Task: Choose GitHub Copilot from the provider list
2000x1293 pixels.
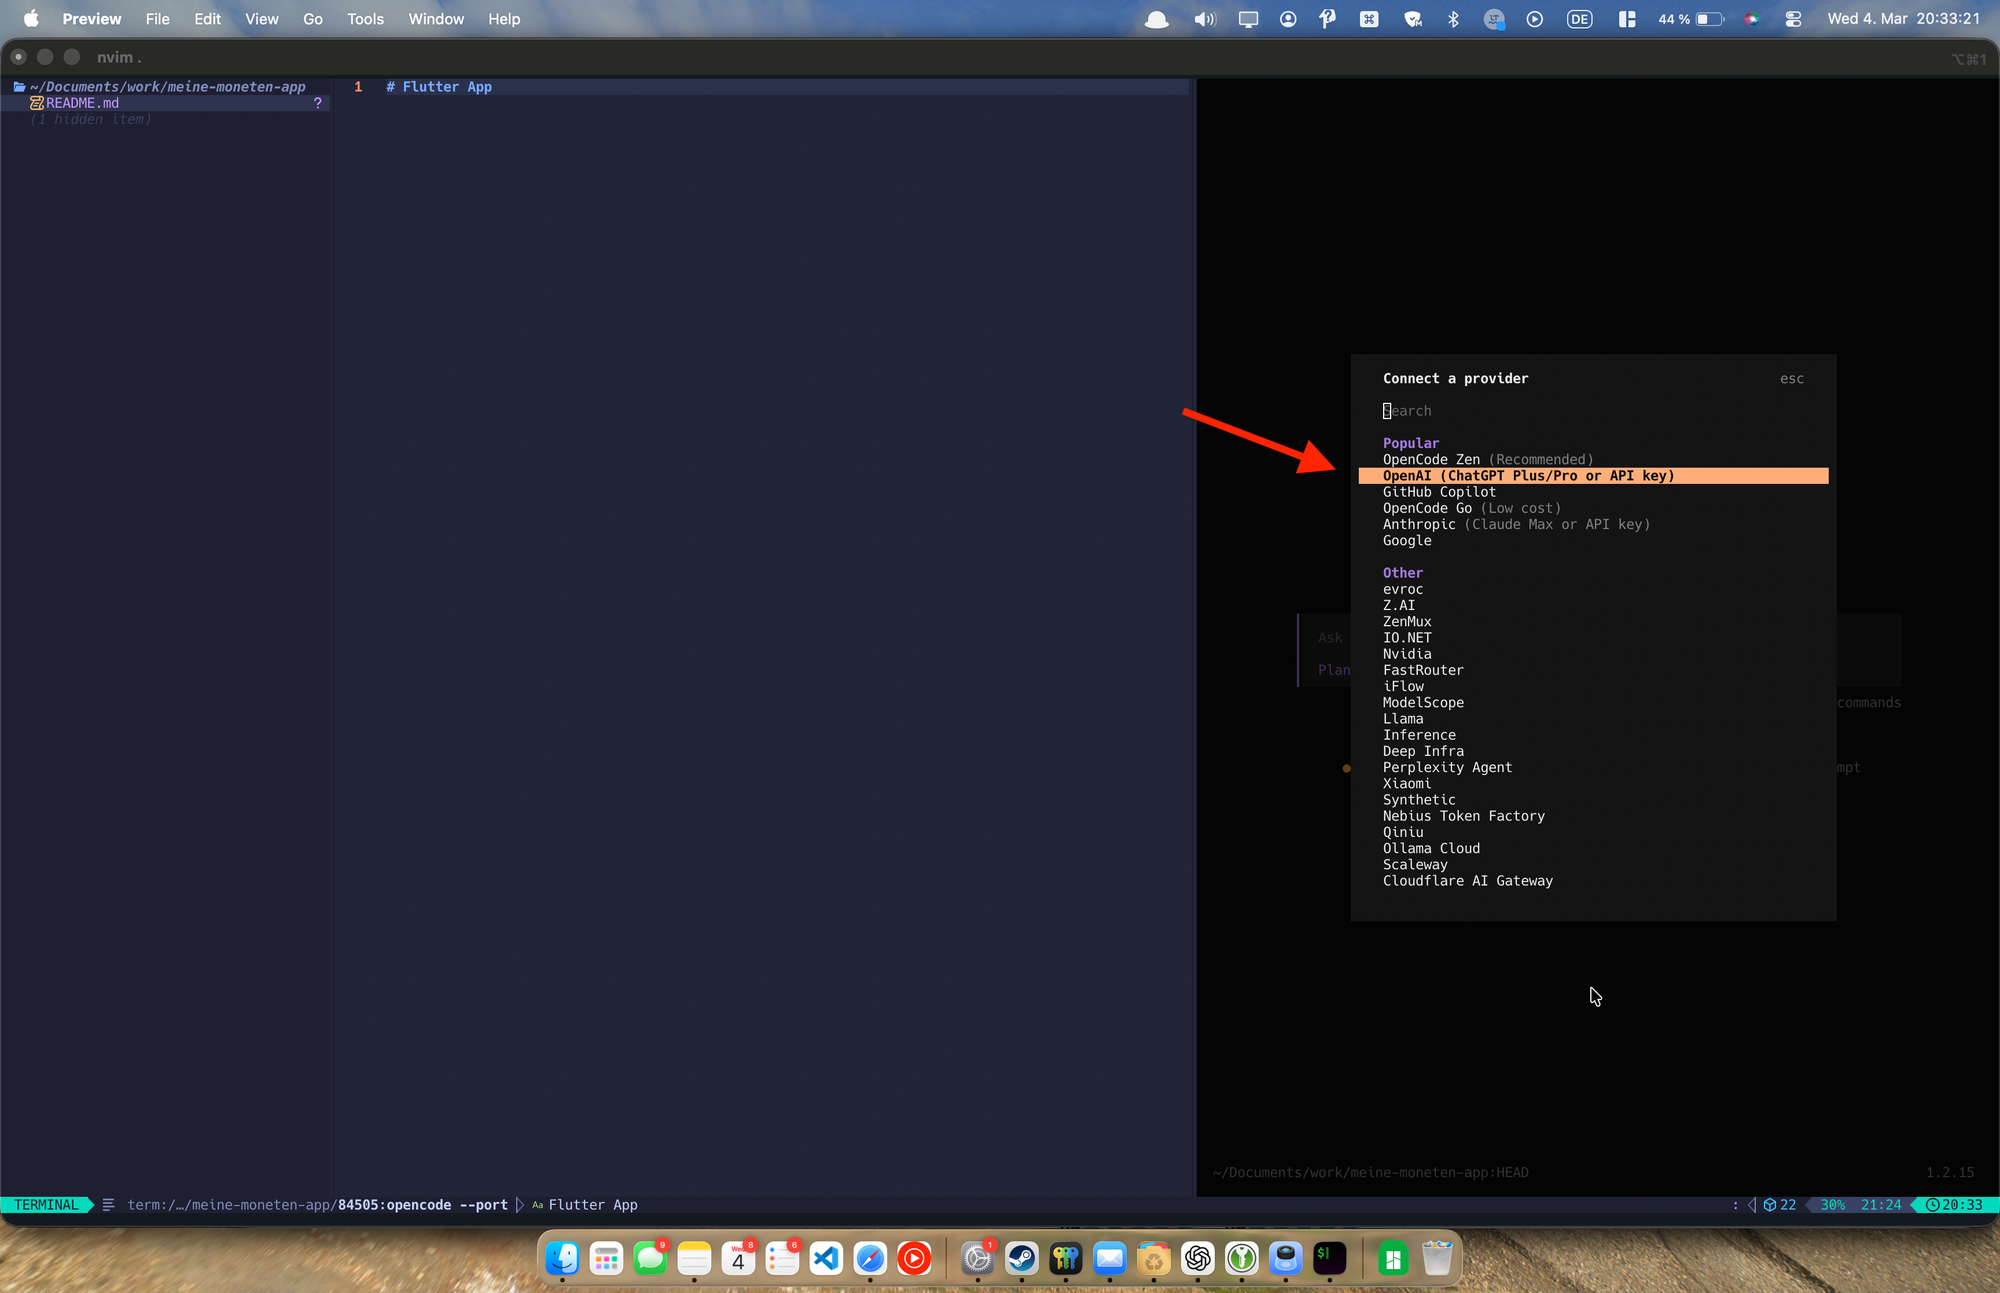Action: 1439,492
